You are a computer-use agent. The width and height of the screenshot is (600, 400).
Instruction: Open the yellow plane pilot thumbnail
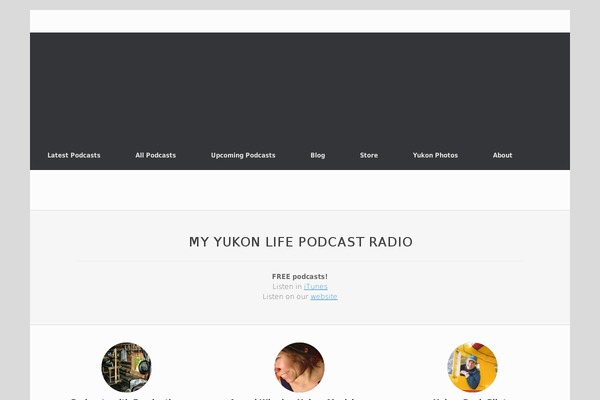tap(473, 367)
